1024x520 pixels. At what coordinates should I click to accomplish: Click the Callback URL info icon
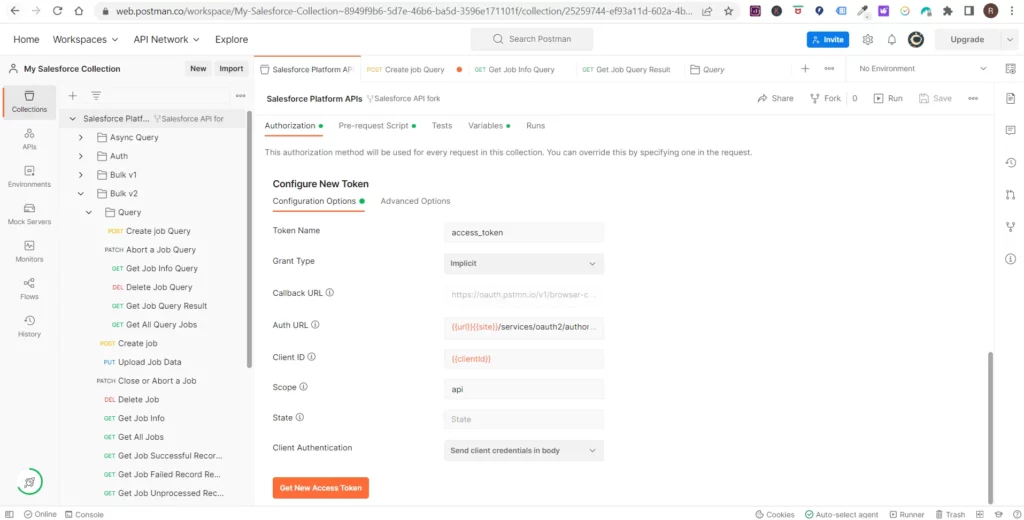point(330,293)
